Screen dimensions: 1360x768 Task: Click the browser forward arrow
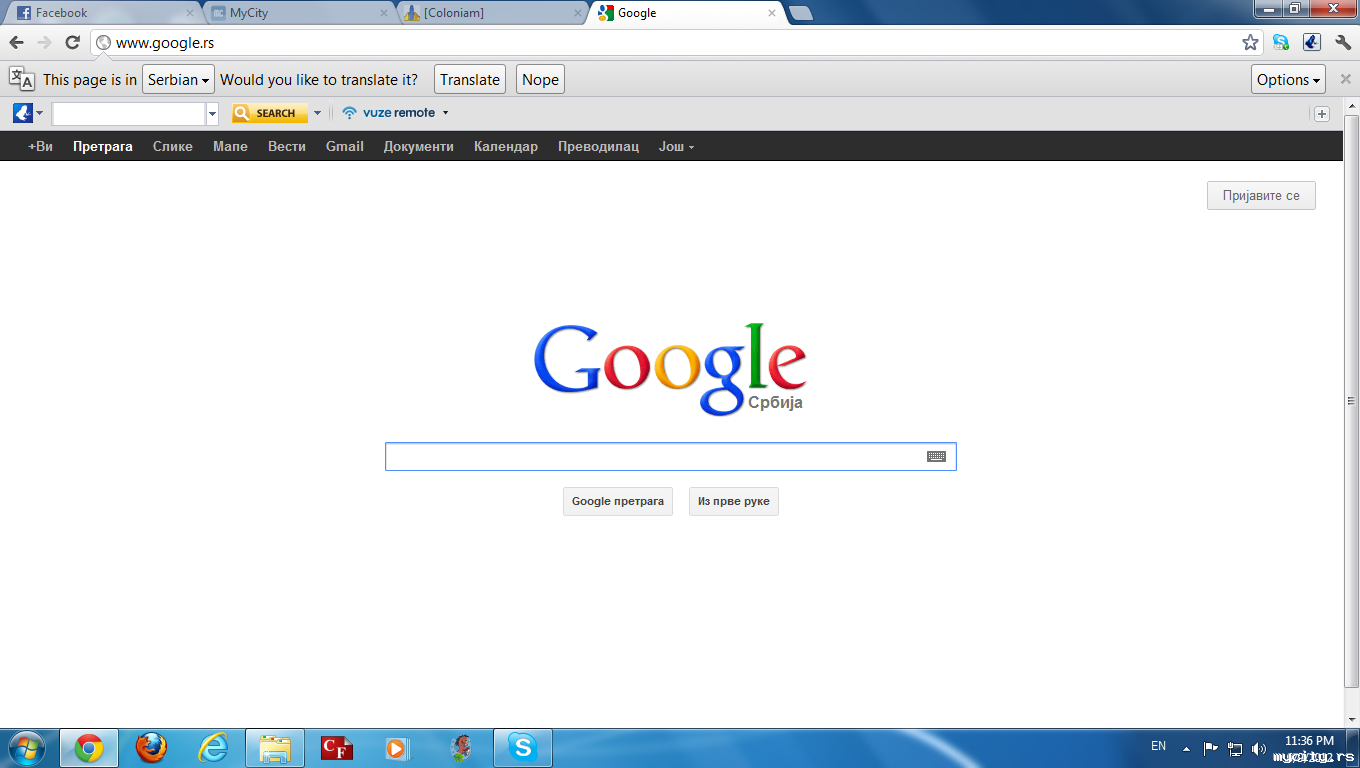pyautogui.click(x=44, y=42)
